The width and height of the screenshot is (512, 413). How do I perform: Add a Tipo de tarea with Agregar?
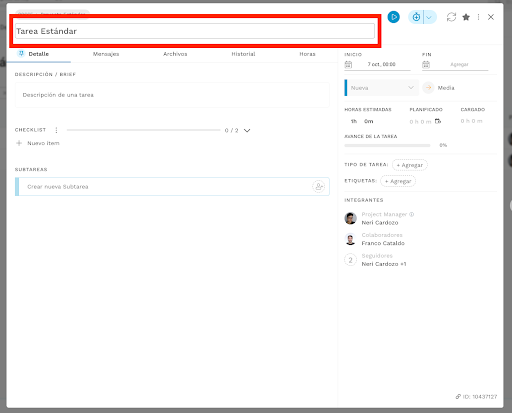point(410,165)
